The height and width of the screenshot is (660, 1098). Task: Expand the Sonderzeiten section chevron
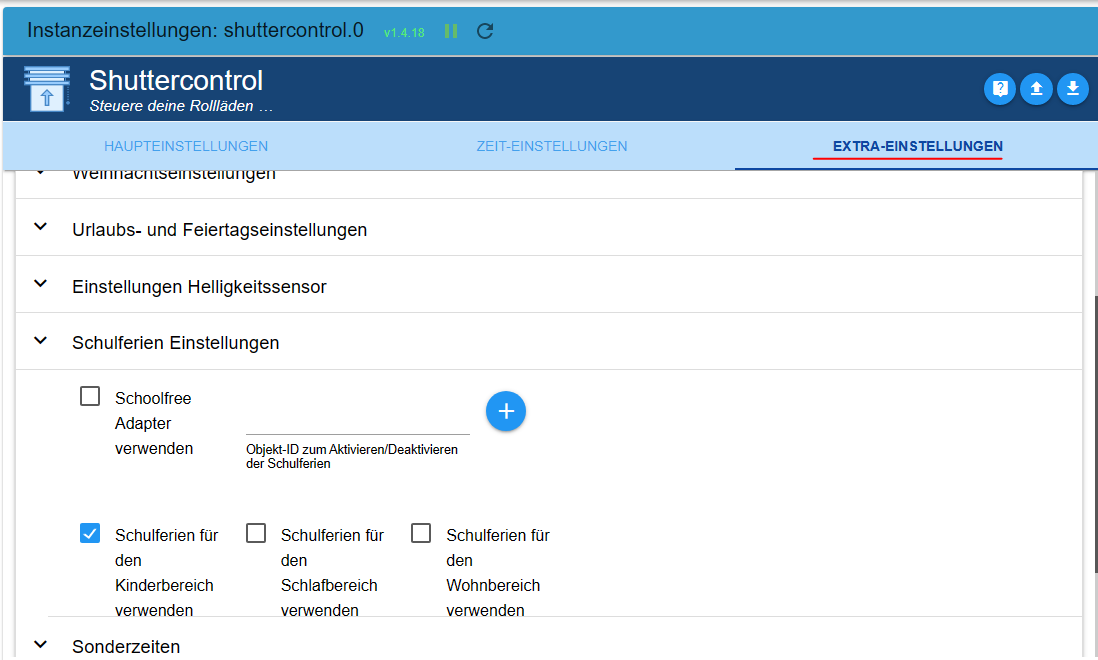[x=41, y=644]
